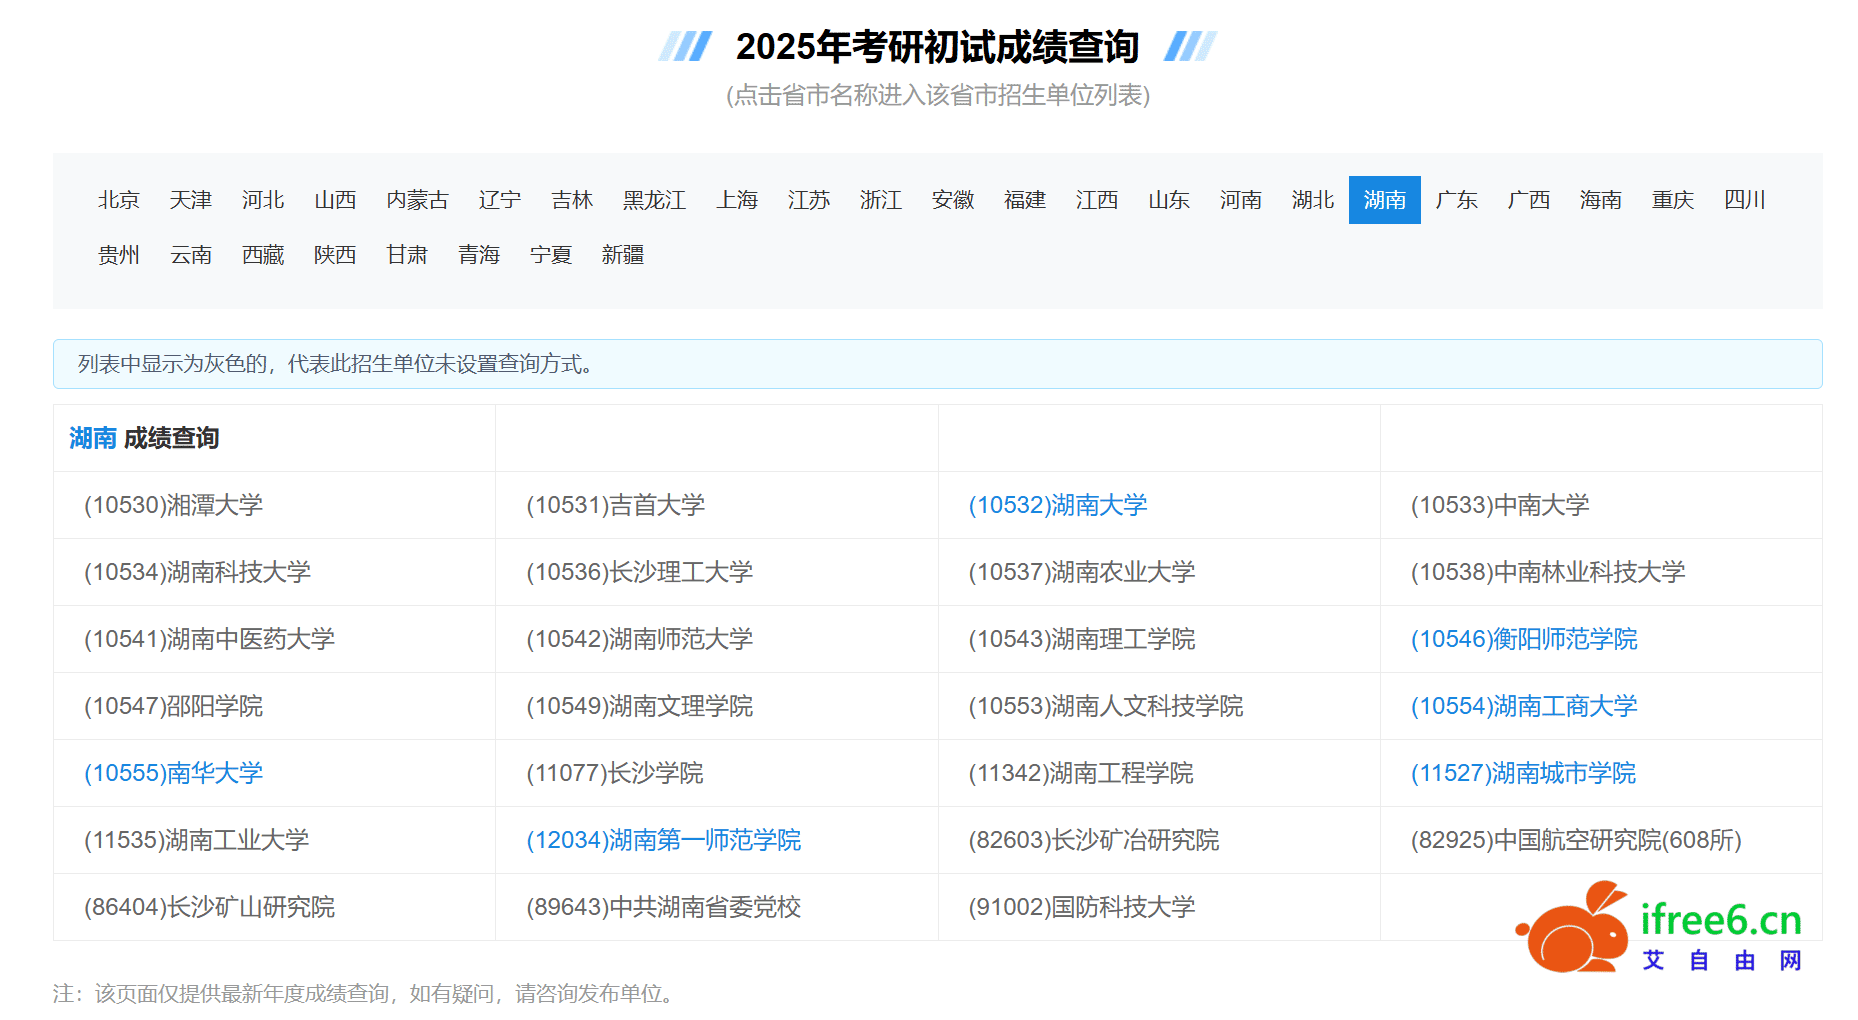Click the ifree6.cn site name text
The width and height of the screenshot is (1858, 1020).
pyautogui.click(x=1720, y=921)
